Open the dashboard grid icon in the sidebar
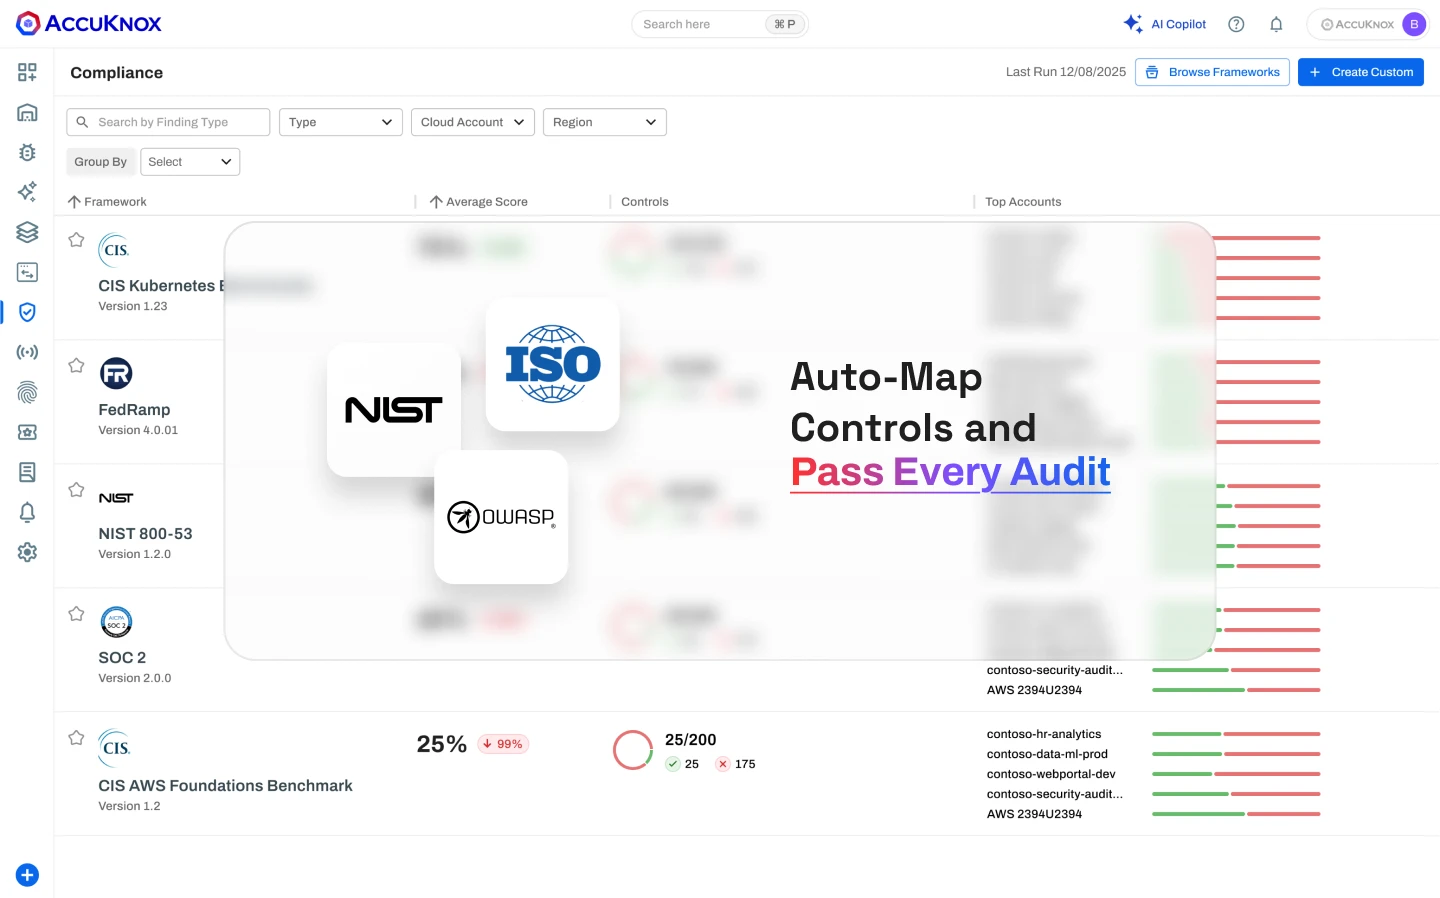1440x898 pixels. [x=27, y=72]
